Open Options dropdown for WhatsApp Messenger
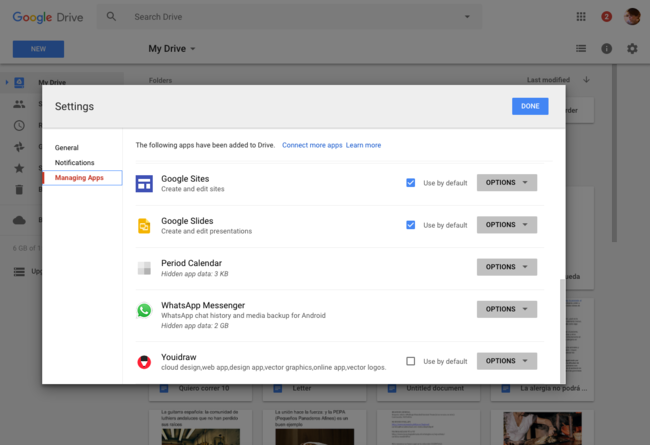 (507, 309)
